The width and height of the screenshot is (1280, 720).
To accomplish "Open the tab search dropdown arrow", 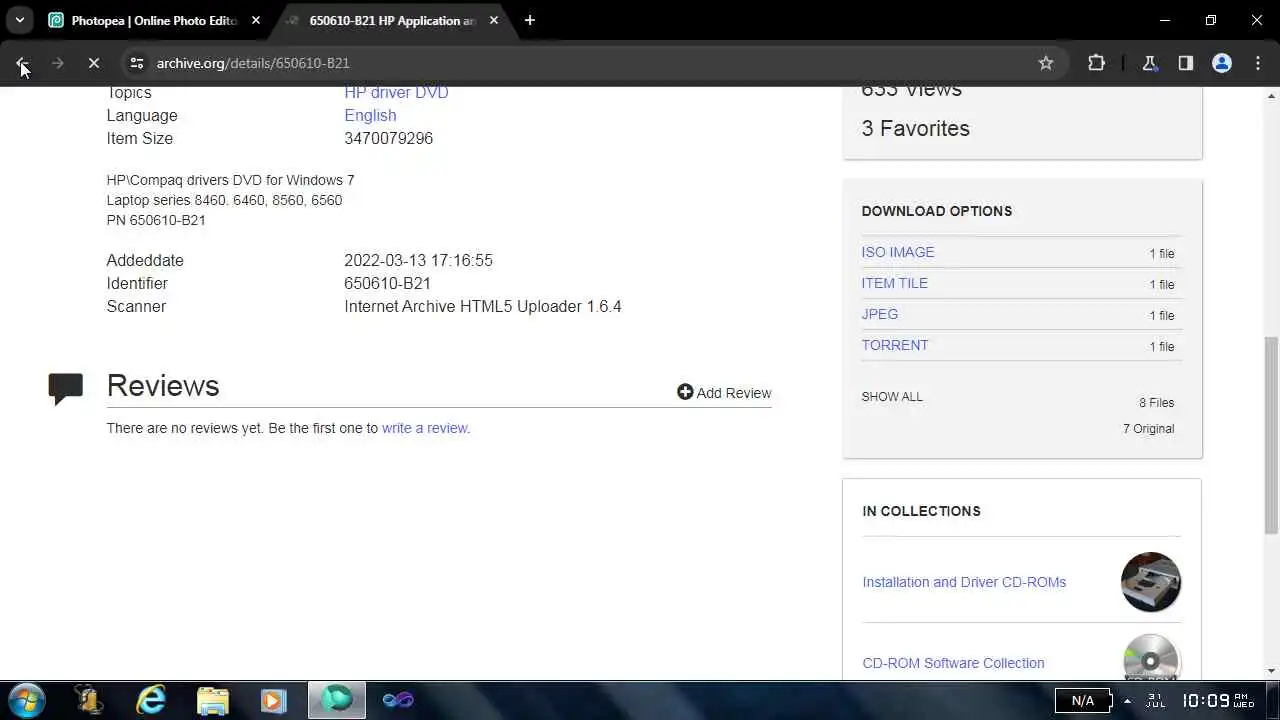I will [19, 20].
